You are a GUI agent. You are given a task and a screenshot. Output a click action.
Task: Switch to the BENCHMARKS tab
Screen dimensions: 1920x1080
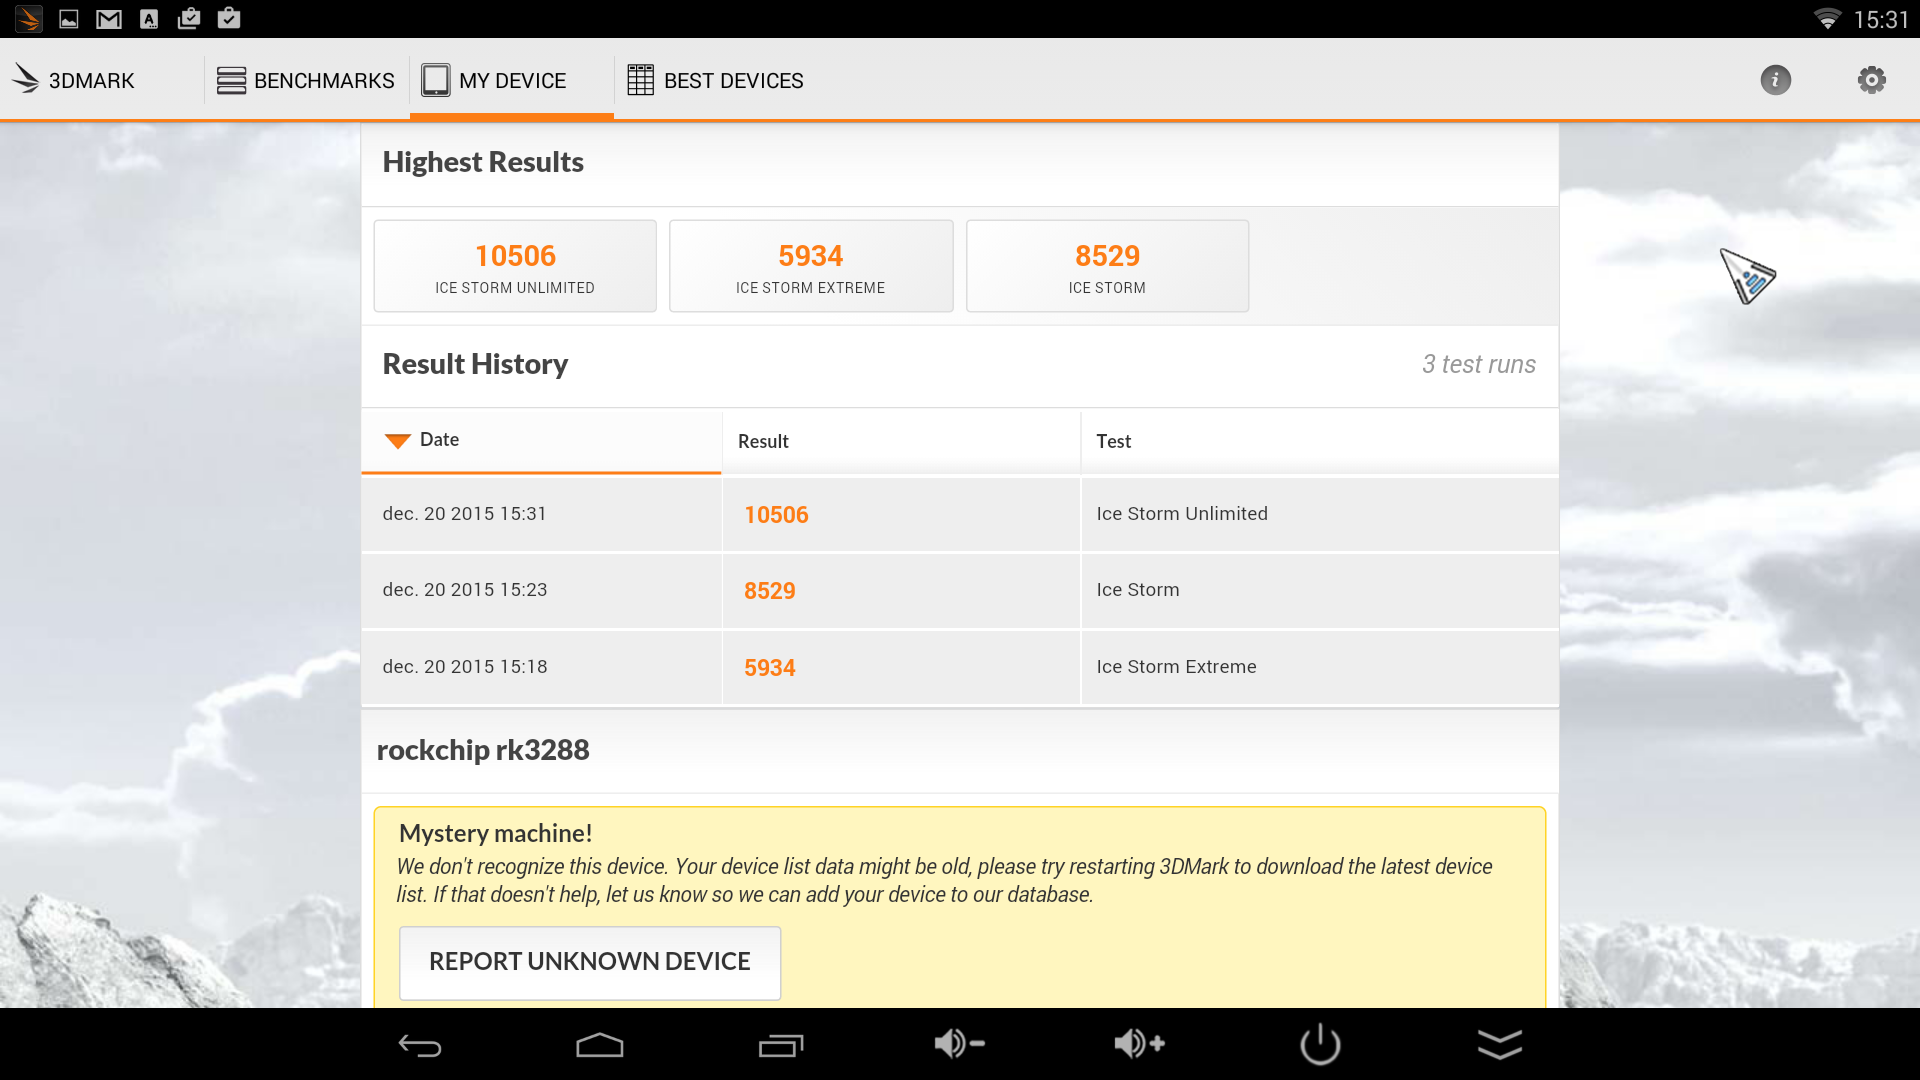306,80
